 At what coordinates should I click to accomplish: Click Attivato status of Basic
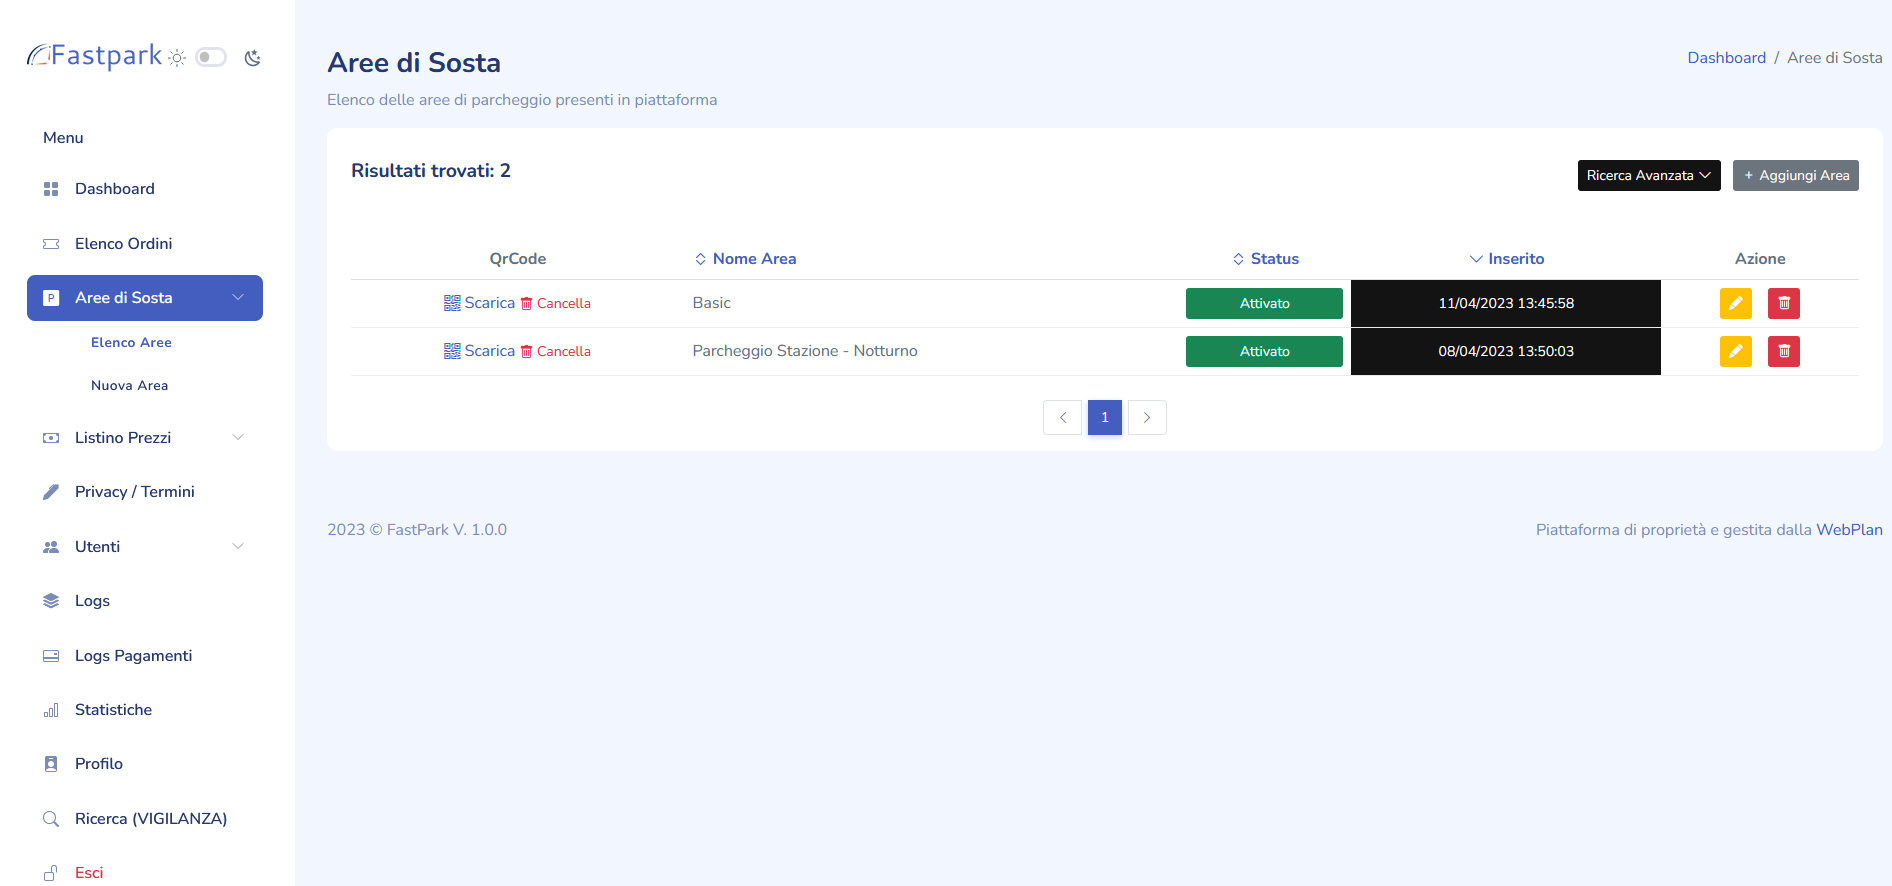pos(1264,303)
